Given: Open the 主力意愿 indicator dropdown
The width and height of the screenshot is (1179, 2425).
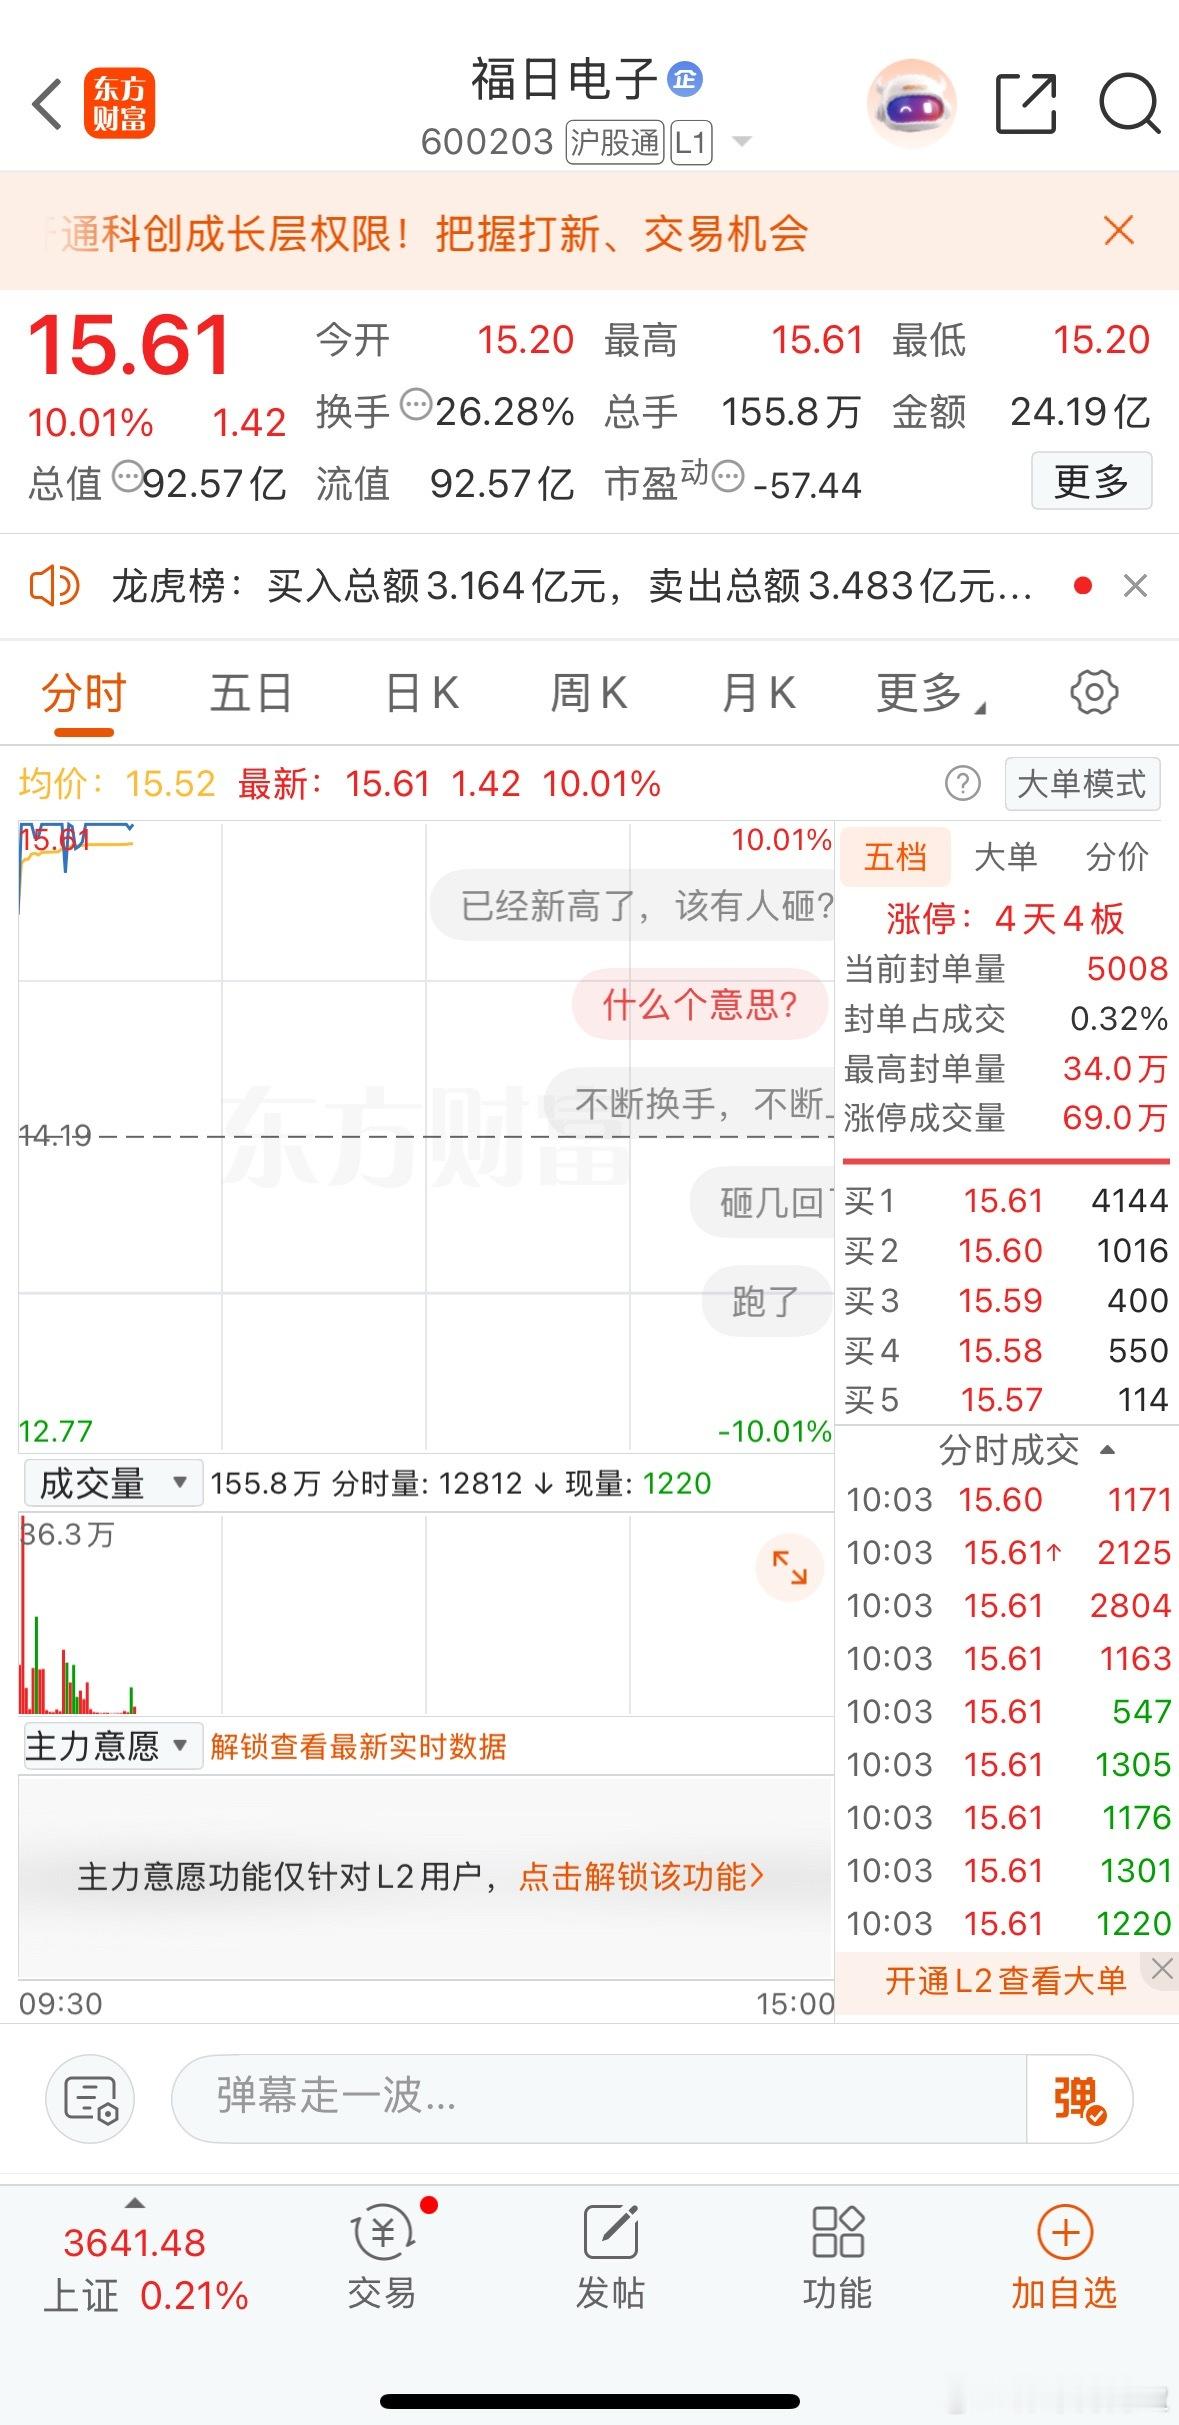Looking at the screenshot, I should [x=113, y=1746].
